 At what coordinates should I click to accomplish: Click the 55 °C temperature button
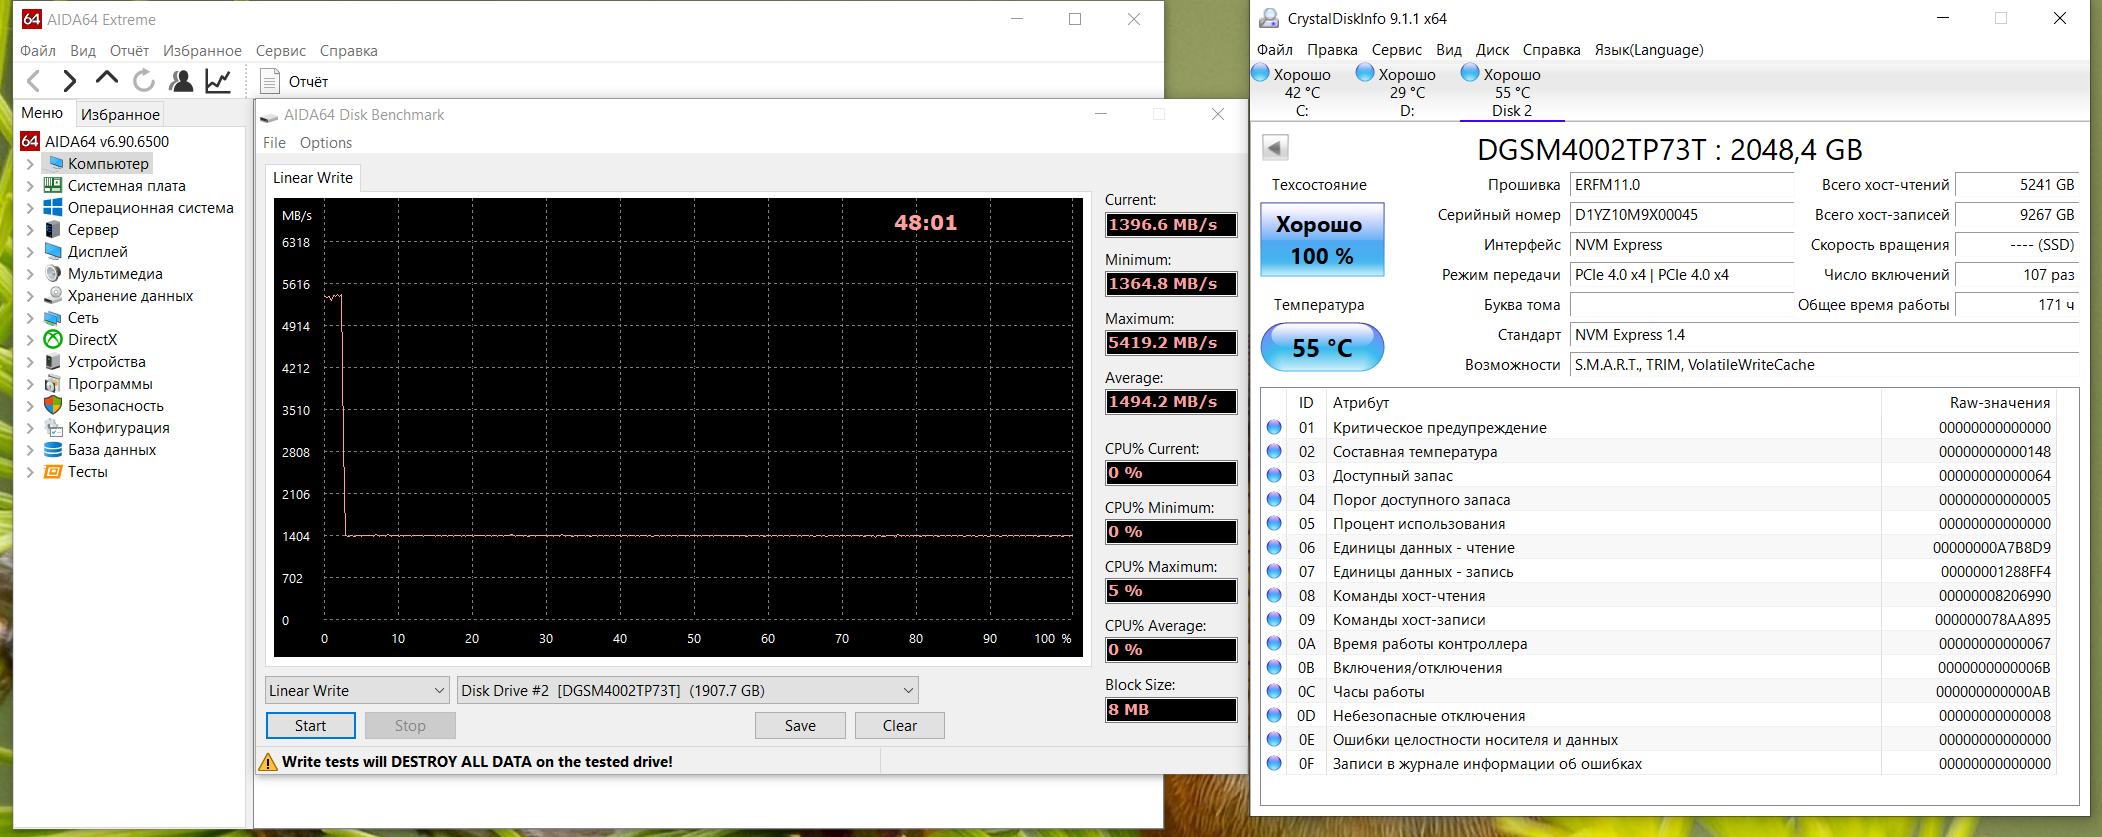point(1322,347)
